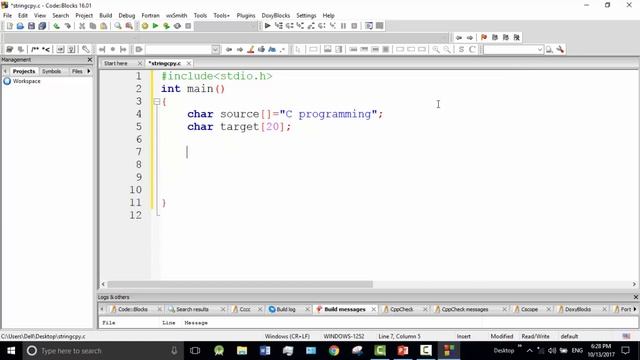
Task: Click the Save all files icon
Action: [x=42, y=26]
